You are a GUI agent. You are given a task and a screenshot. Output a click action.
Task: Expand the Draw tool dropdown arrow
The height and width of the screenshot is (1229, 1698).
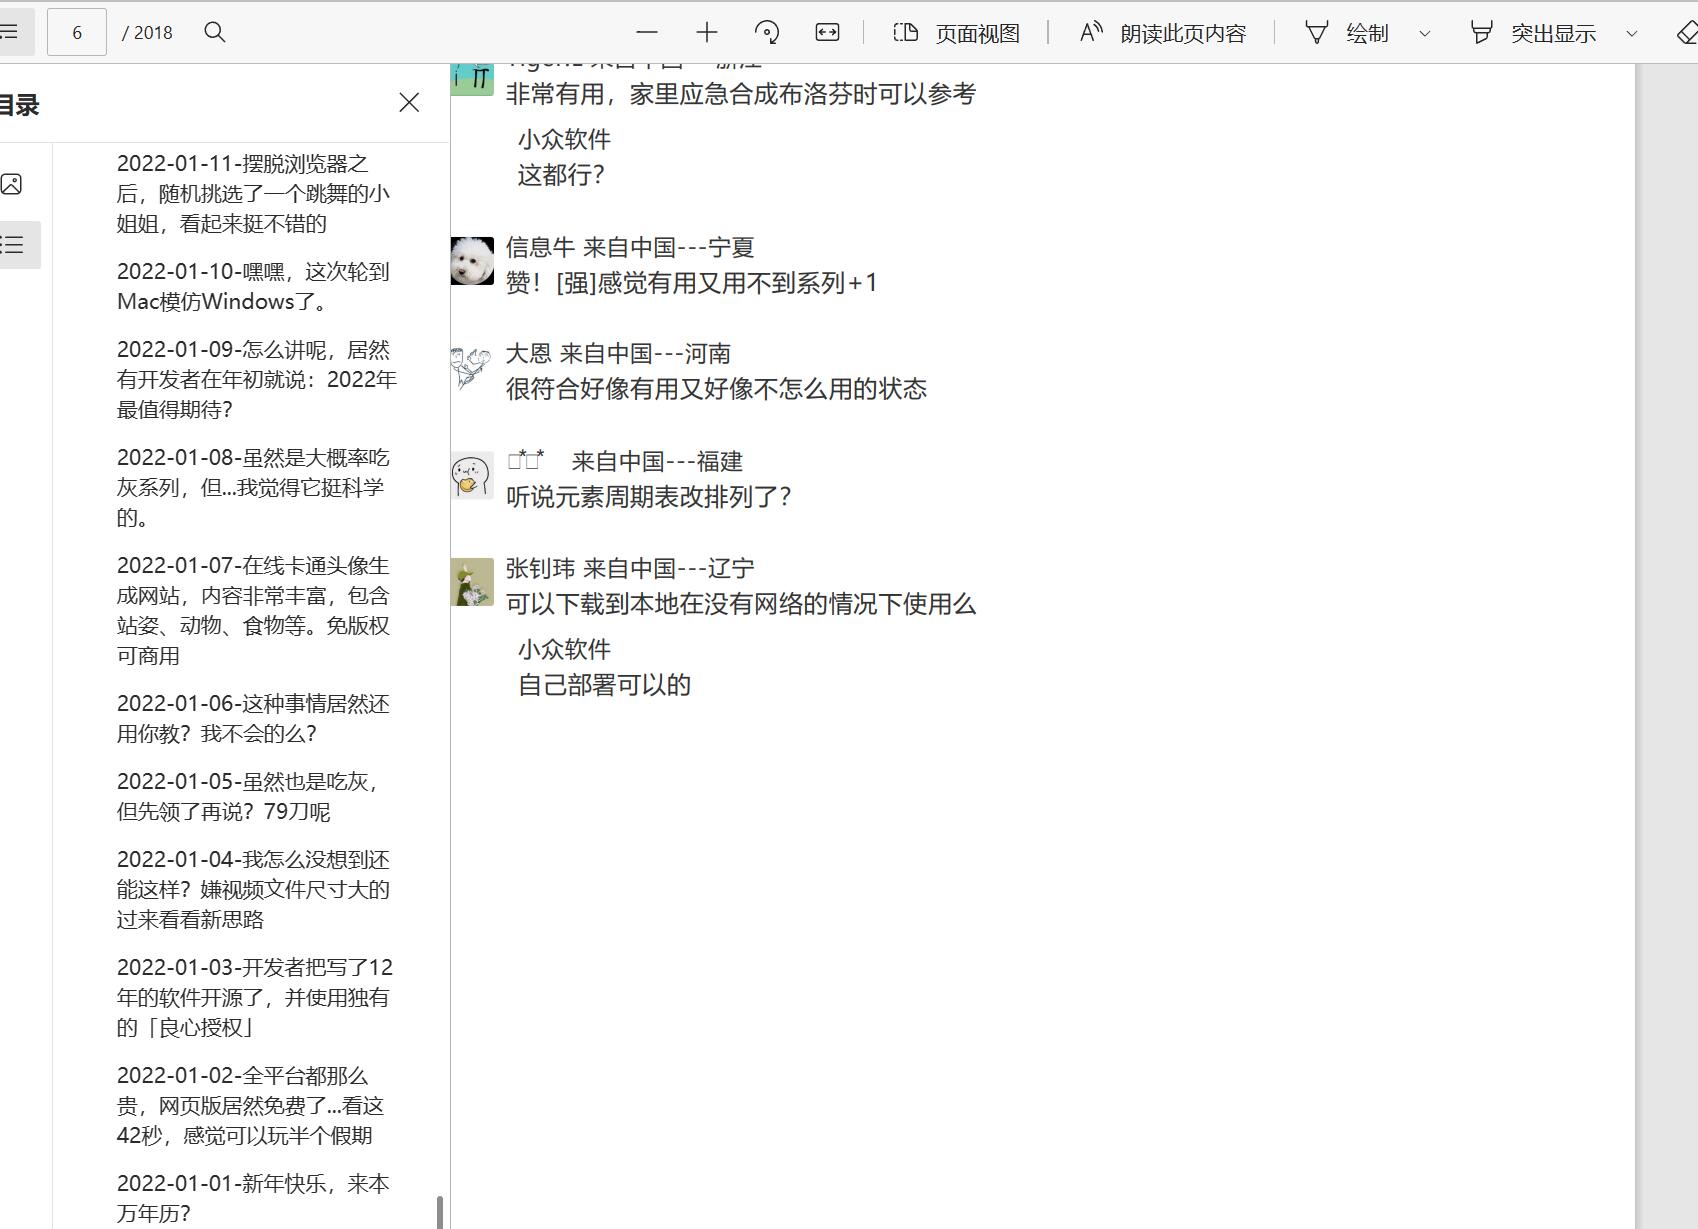click(1425, 33)
